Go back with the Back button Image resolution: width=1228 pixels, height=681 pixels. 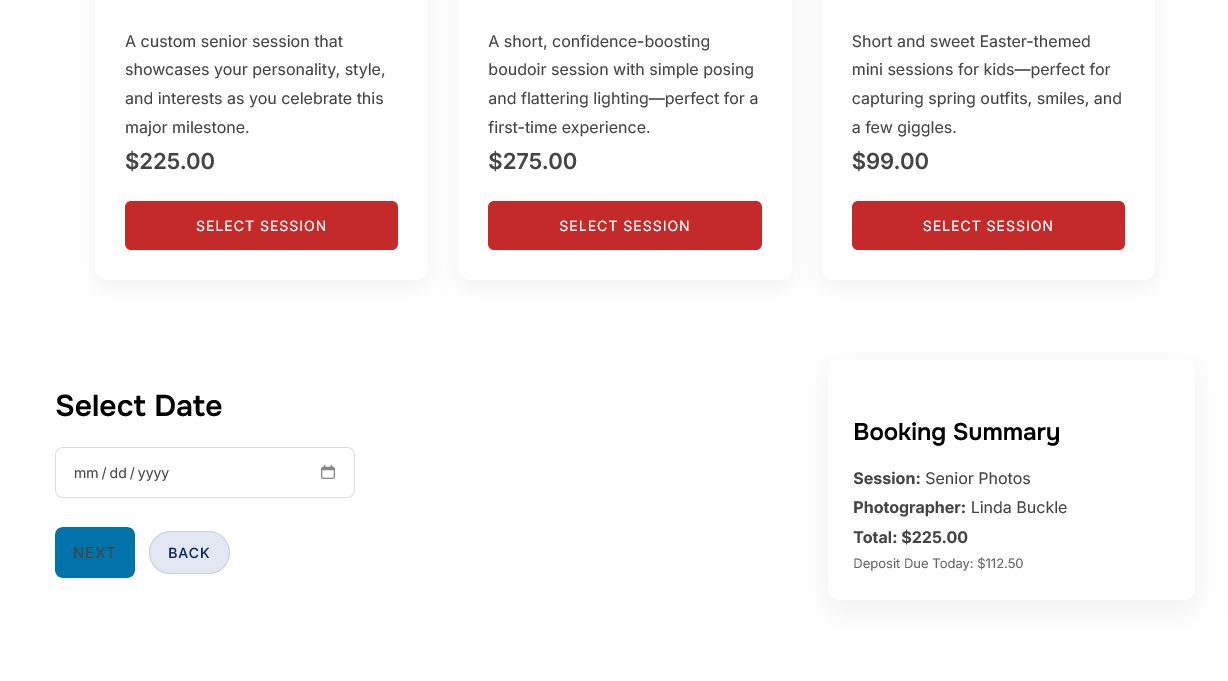tap(189, 553)
